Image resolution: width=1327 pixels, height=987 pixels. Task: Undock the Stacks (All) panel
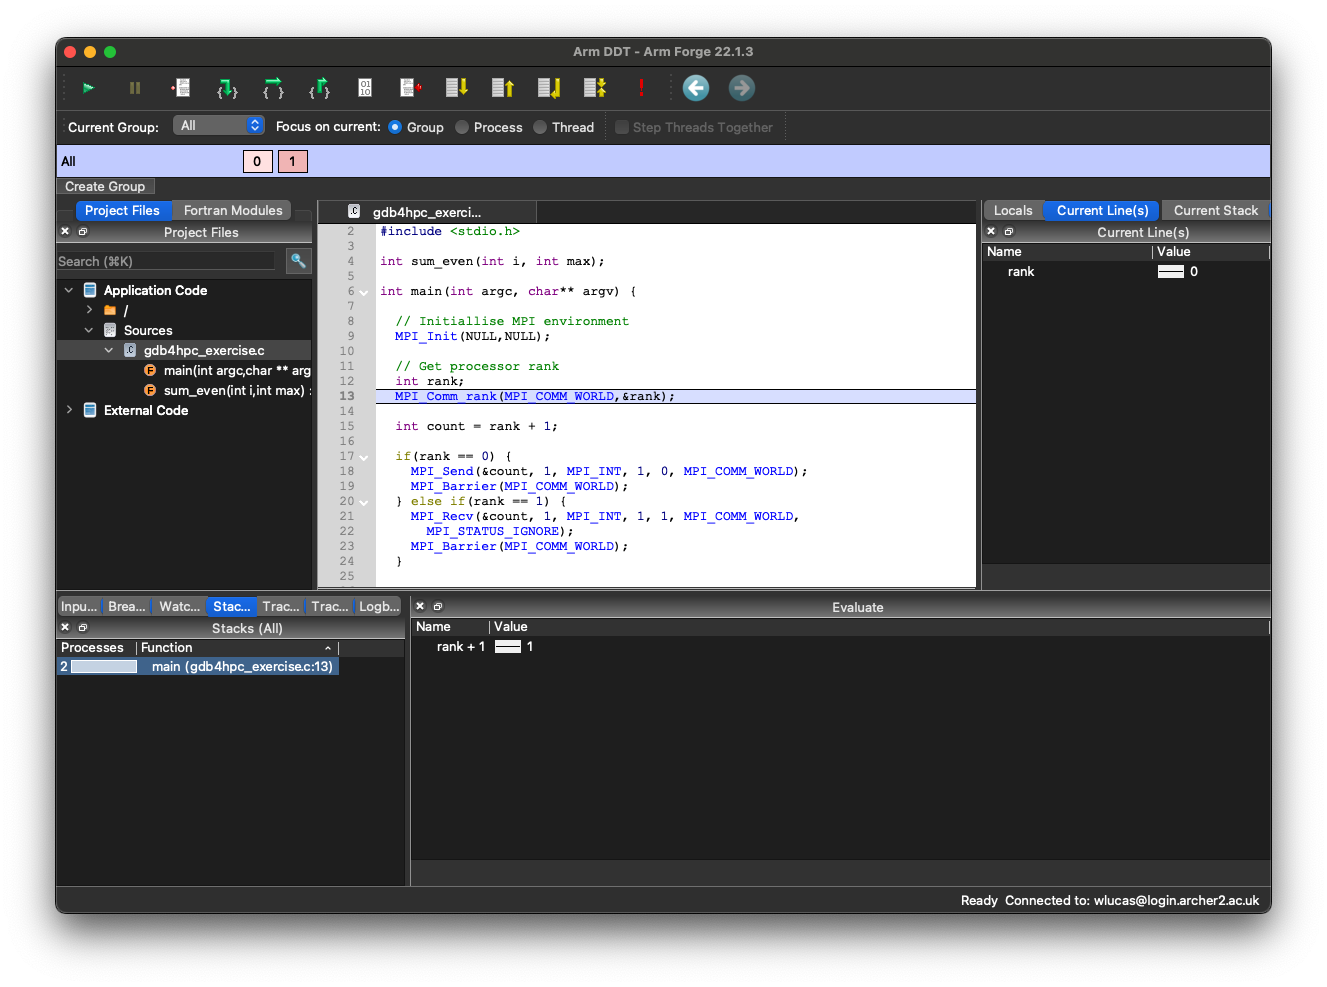coord(83,627)
